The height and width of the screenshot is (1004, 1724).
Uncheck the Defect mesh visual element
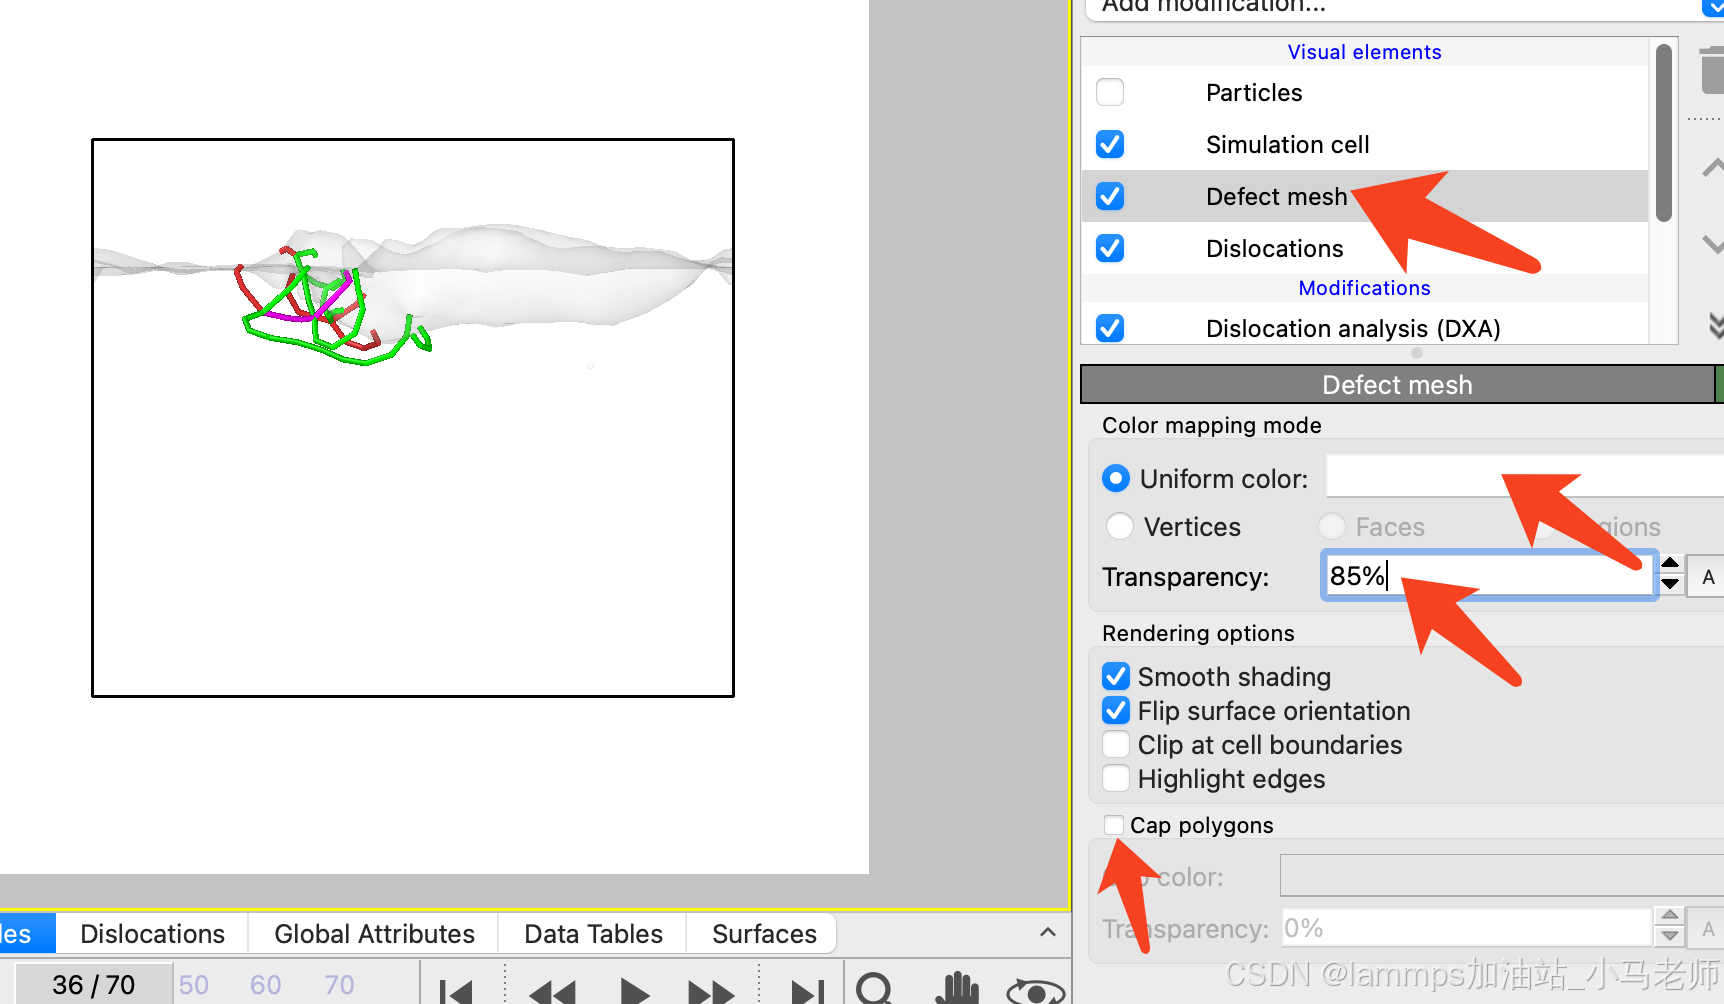pyautogui.click(x=1110, y=196)
